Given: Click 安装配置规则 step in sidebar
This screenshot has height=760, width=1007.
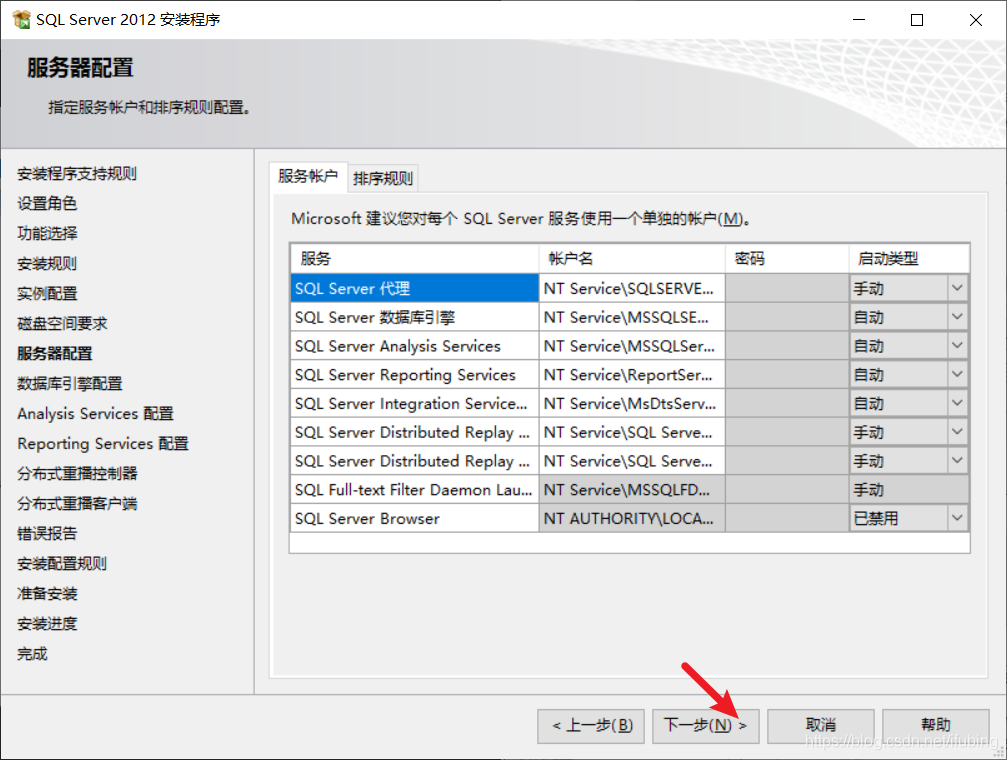Looking at the screenshot, I should (x=62, y=563).
